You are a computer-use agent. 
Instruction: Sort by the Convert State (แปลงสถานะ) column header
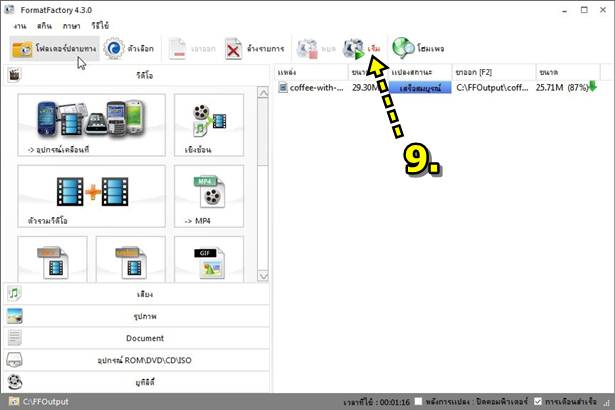point(420,72)
